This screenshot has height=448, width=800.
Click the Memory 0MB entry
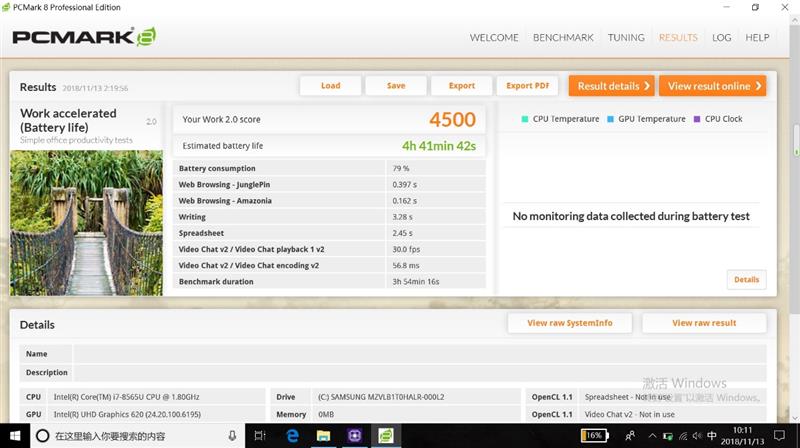tap(326, 414)
